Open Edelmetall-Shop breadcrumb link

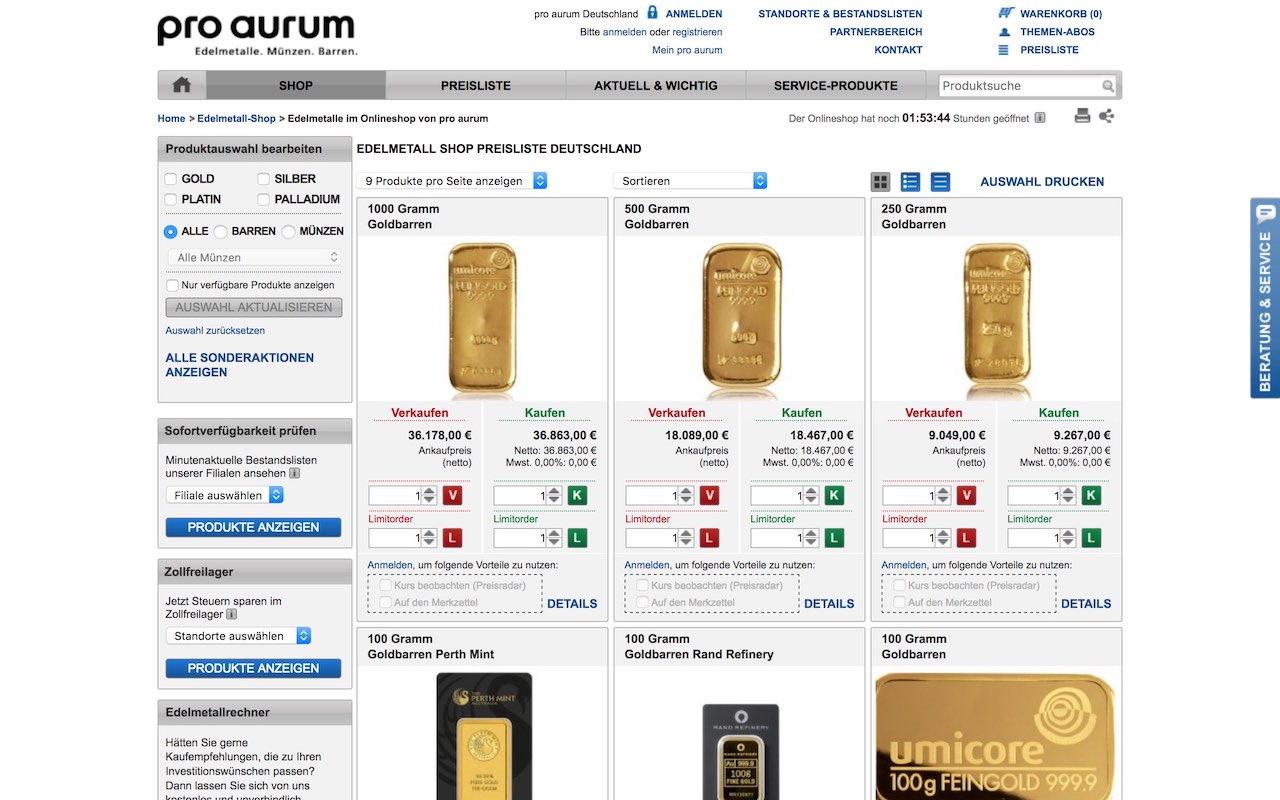(236, 118)
